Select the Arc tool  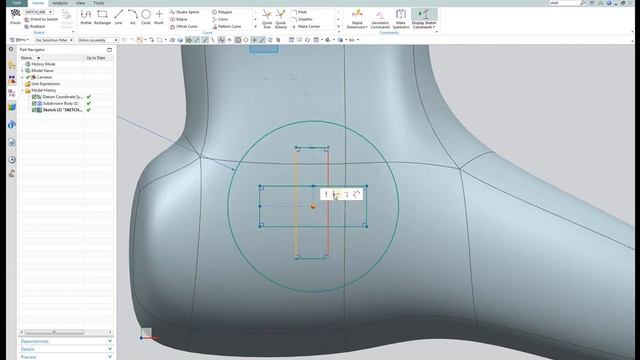click(x=133, y=17)
